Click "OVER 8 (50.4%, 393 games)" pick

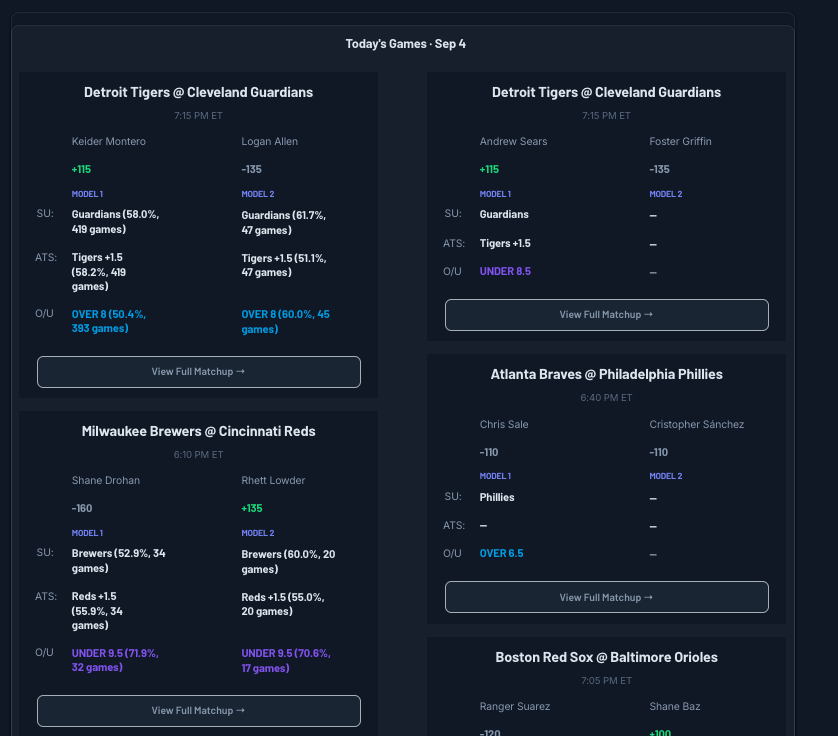click(x=108, y=321)
